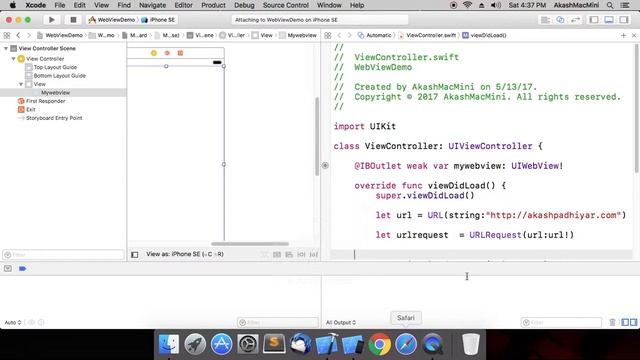Click the View Controller dock icon on canvas
Image resolution: width=640 pixels, height=360 pixels.
click(154, 53)
